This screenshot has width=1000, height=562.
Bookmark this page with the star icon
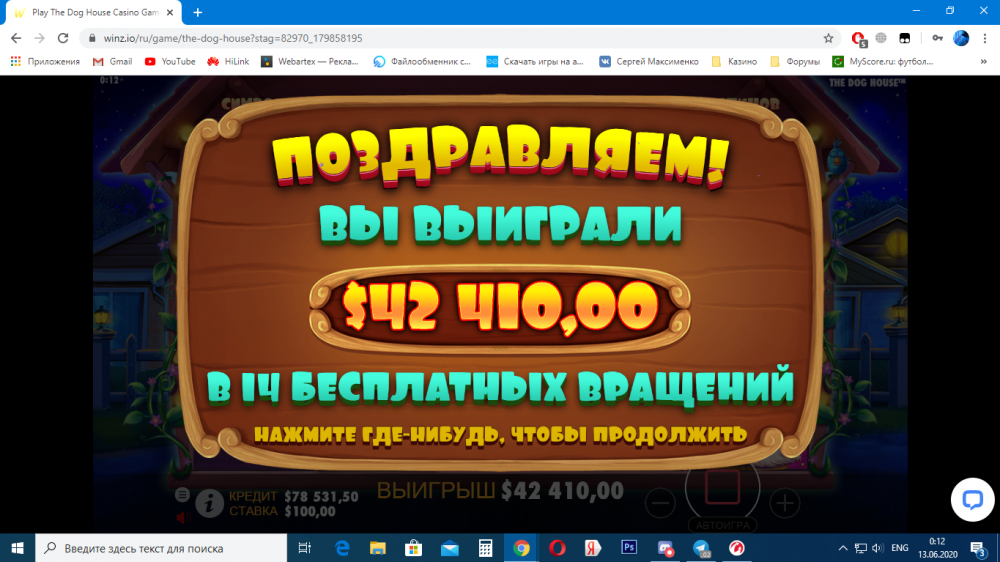click(828, 38)
